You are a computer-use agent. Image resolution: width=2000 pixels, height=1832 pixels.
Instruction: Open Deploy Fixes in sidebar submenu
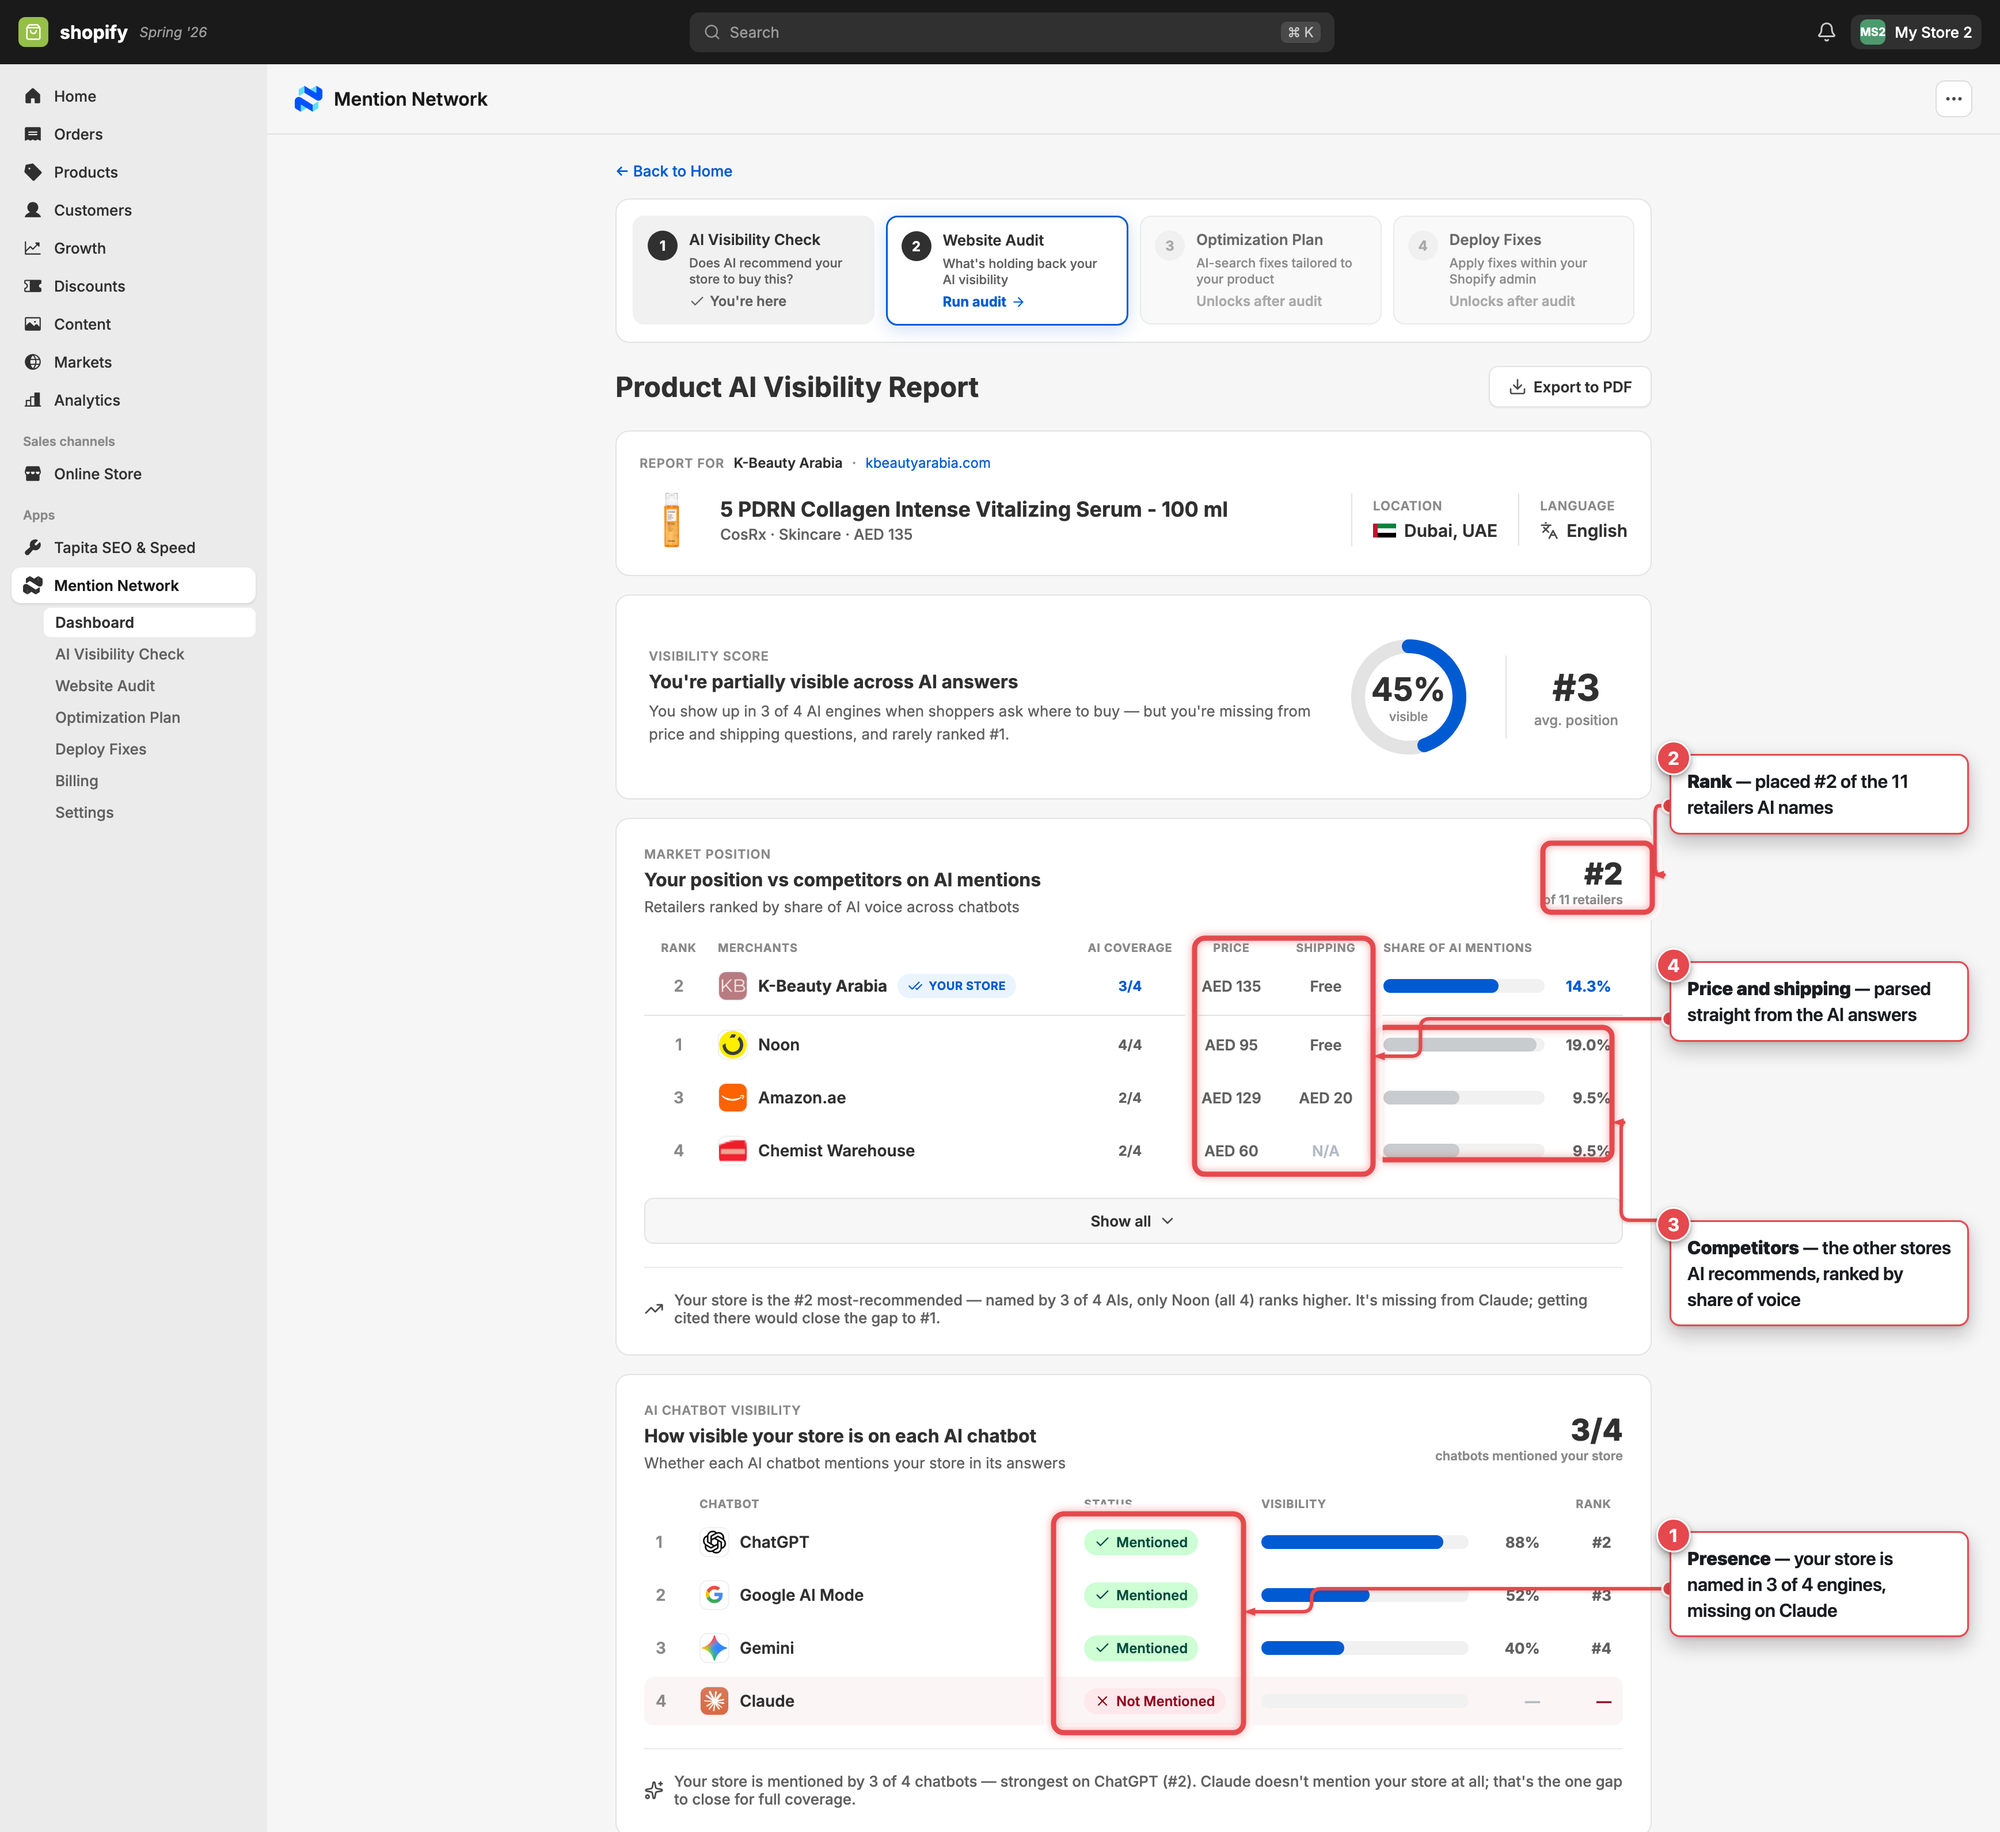100,749
